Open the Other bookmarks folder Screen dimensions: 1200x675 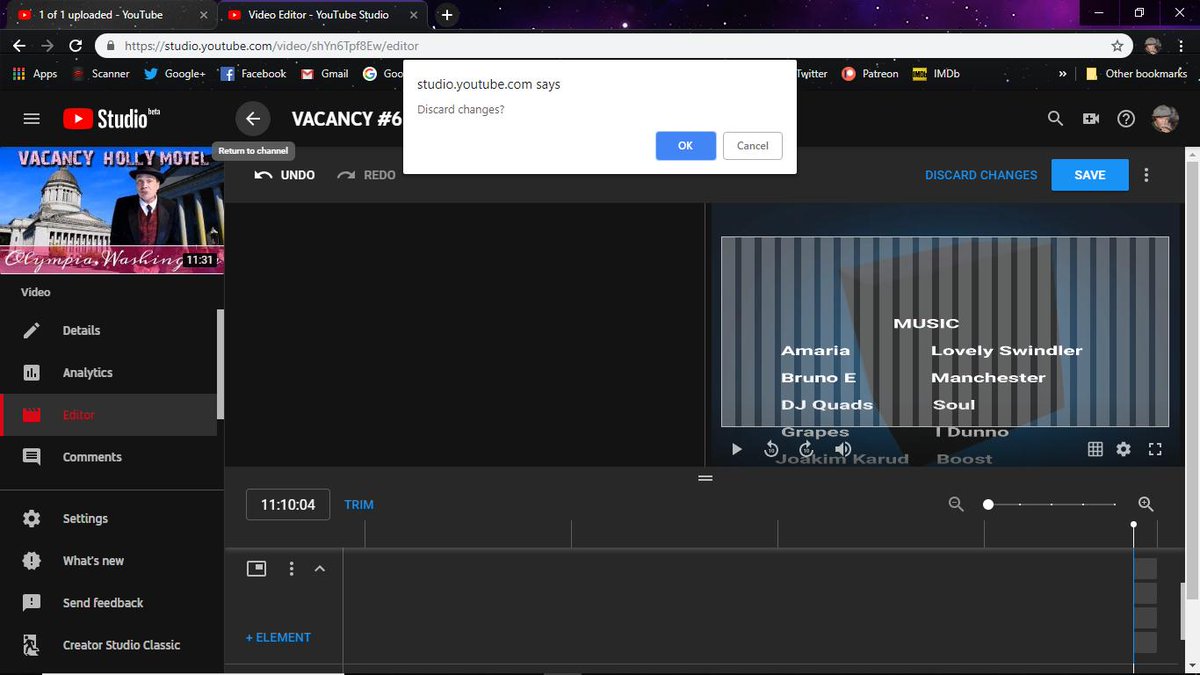tap(1137, 74)
